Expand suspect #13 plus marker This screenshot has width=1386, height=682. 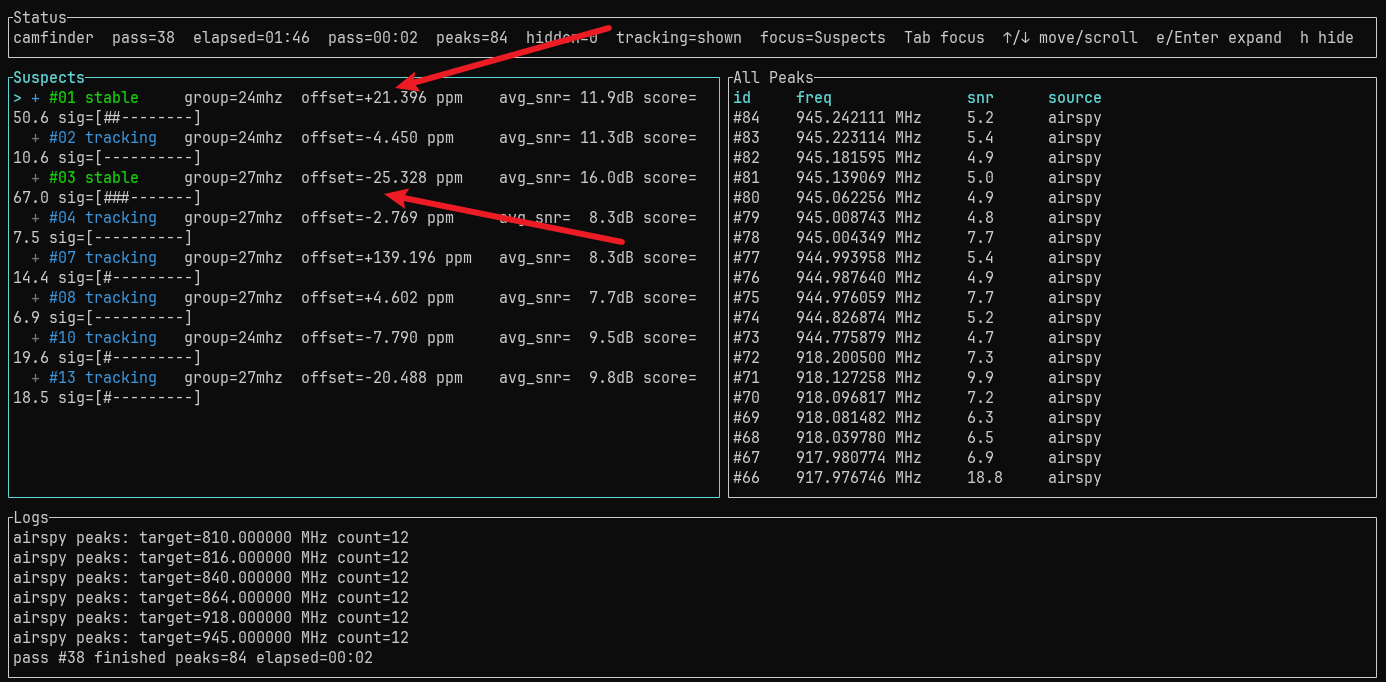click(x=36, y=378)
